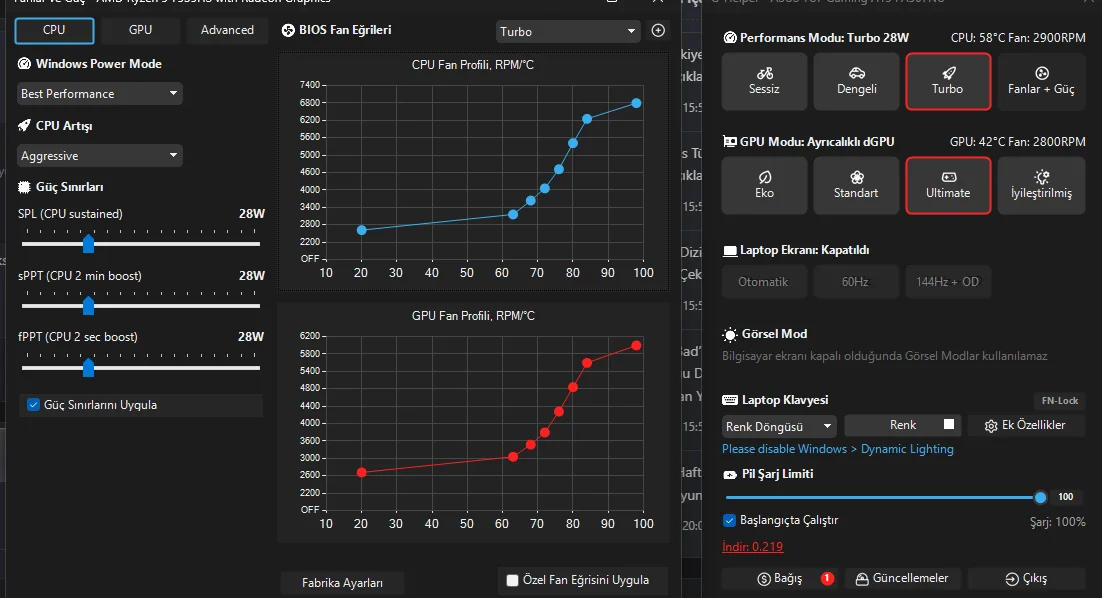
Task: Select the Ultimate GPU mode
Action: pos(948,186)
